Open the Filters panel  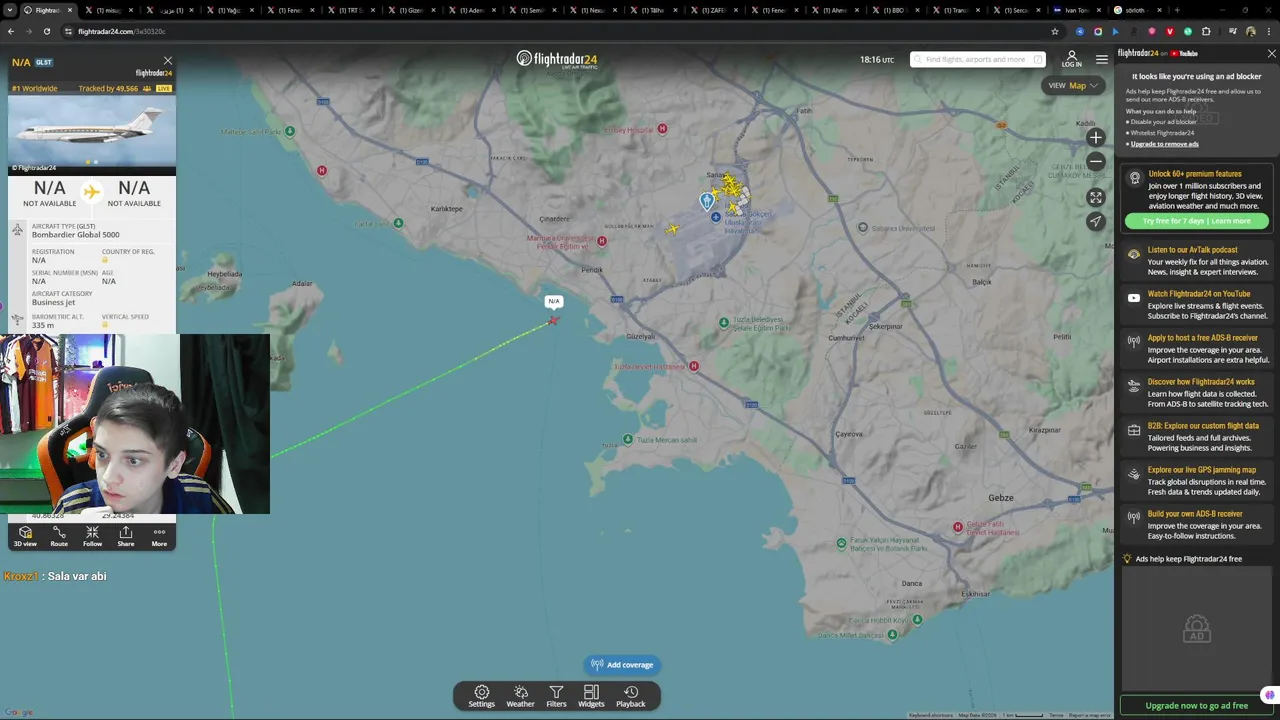pos(556,696)
